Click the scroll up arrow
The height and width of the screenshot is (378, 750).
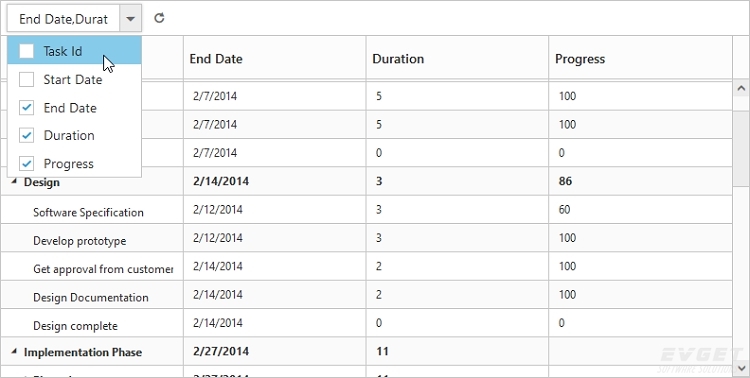(741, 88)
